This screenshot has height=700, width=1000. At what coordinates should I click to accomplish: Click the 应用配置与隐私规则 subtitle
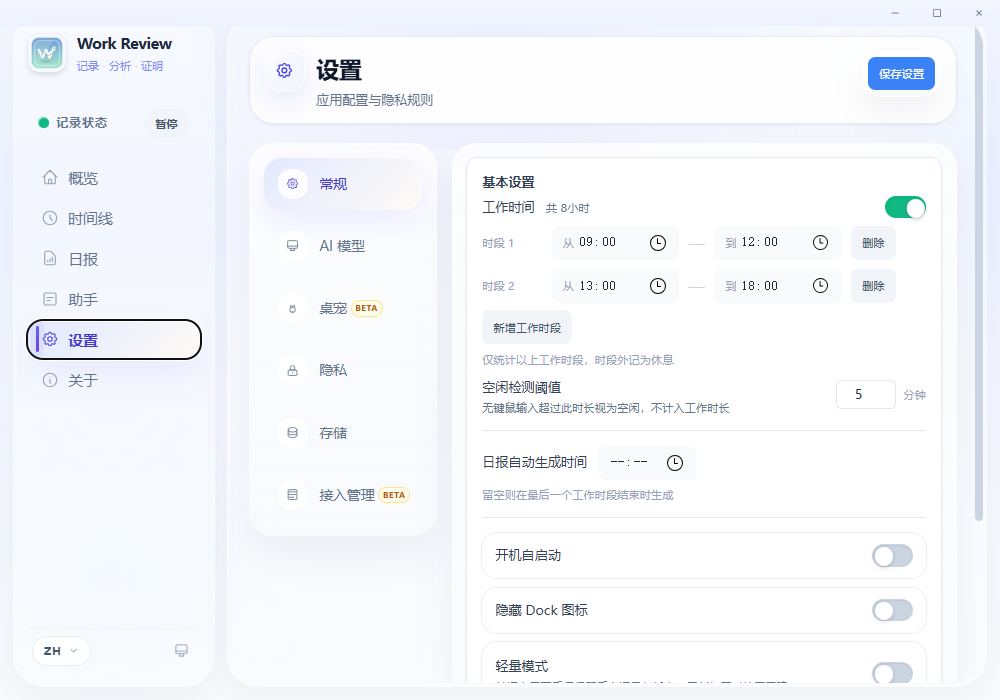coord(374,100)
